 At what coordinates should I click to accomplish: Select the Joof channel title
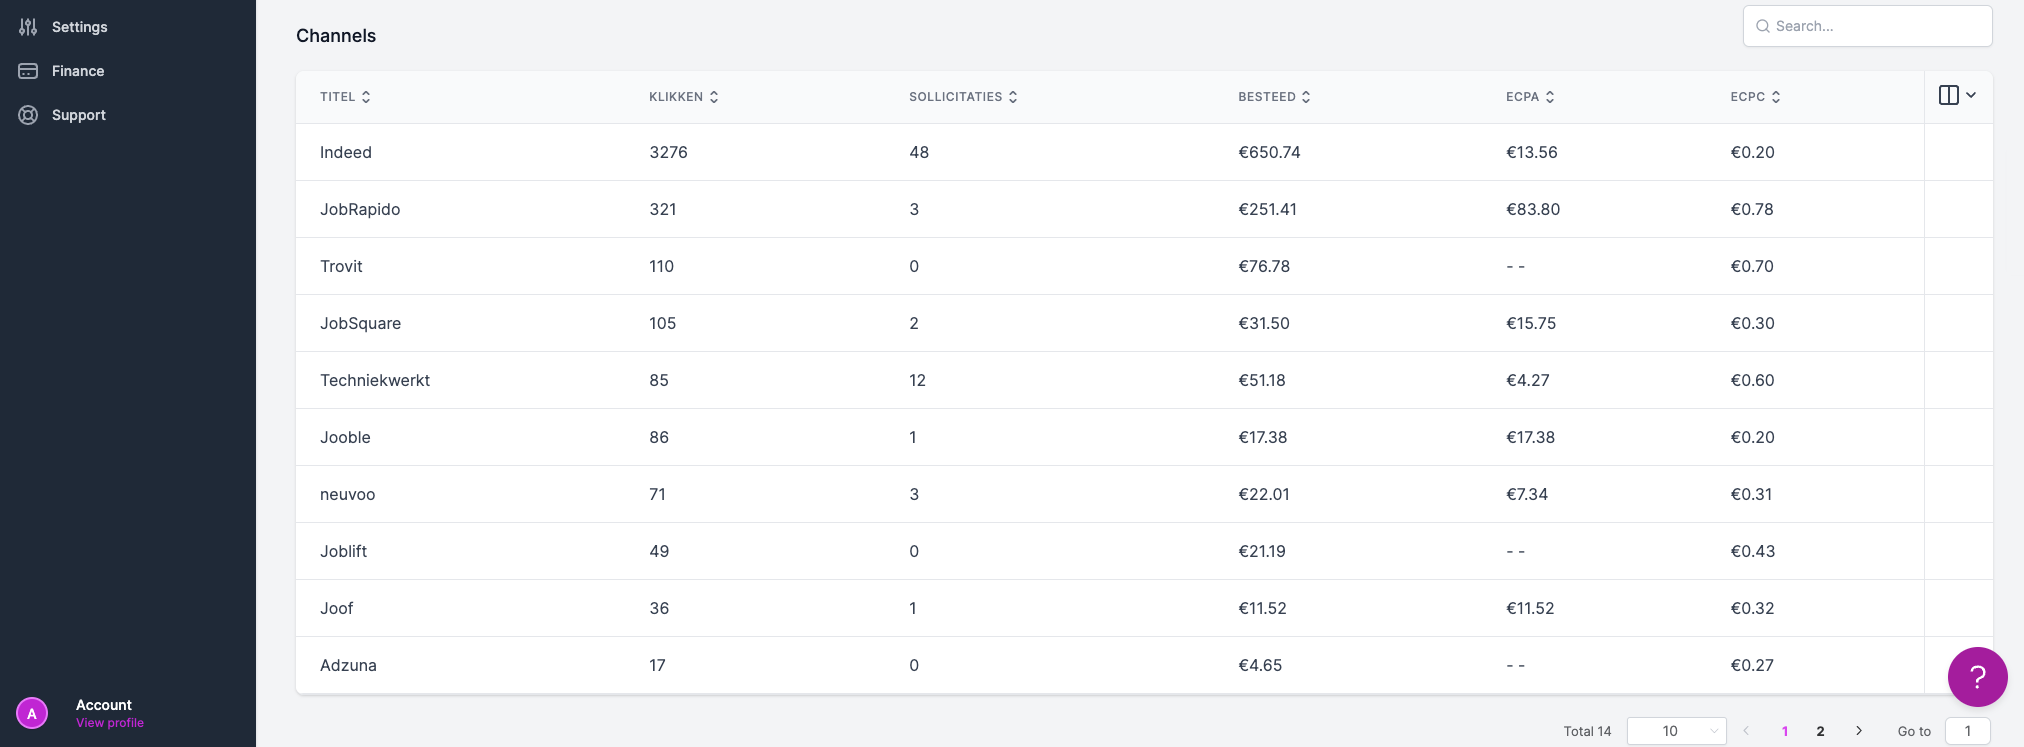pos(336,608)
